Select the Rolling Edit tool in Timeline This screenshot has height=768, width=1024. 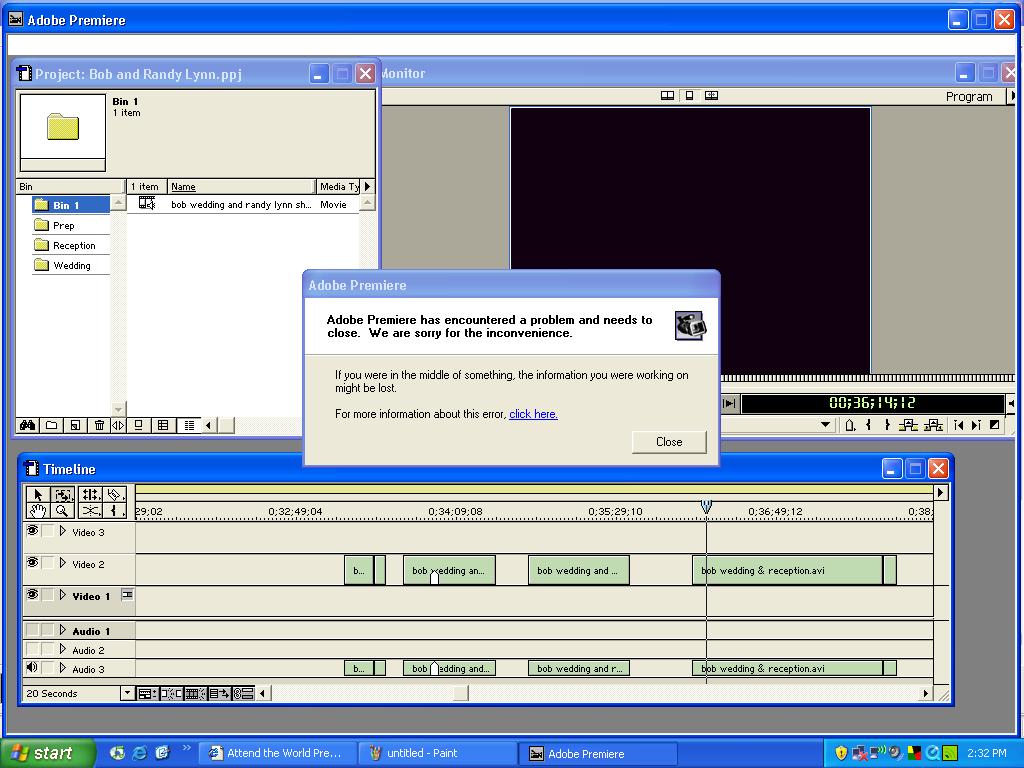[x=91, y=494]
